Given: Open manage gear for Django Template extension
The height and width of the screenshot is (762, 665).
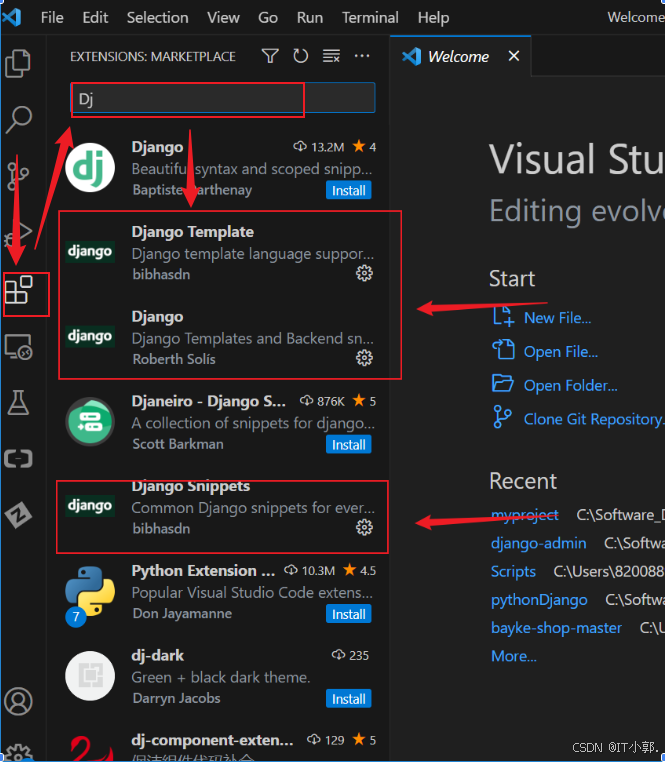Looking at the screenshot, I should pyautogui.click(x=364, y=273).
